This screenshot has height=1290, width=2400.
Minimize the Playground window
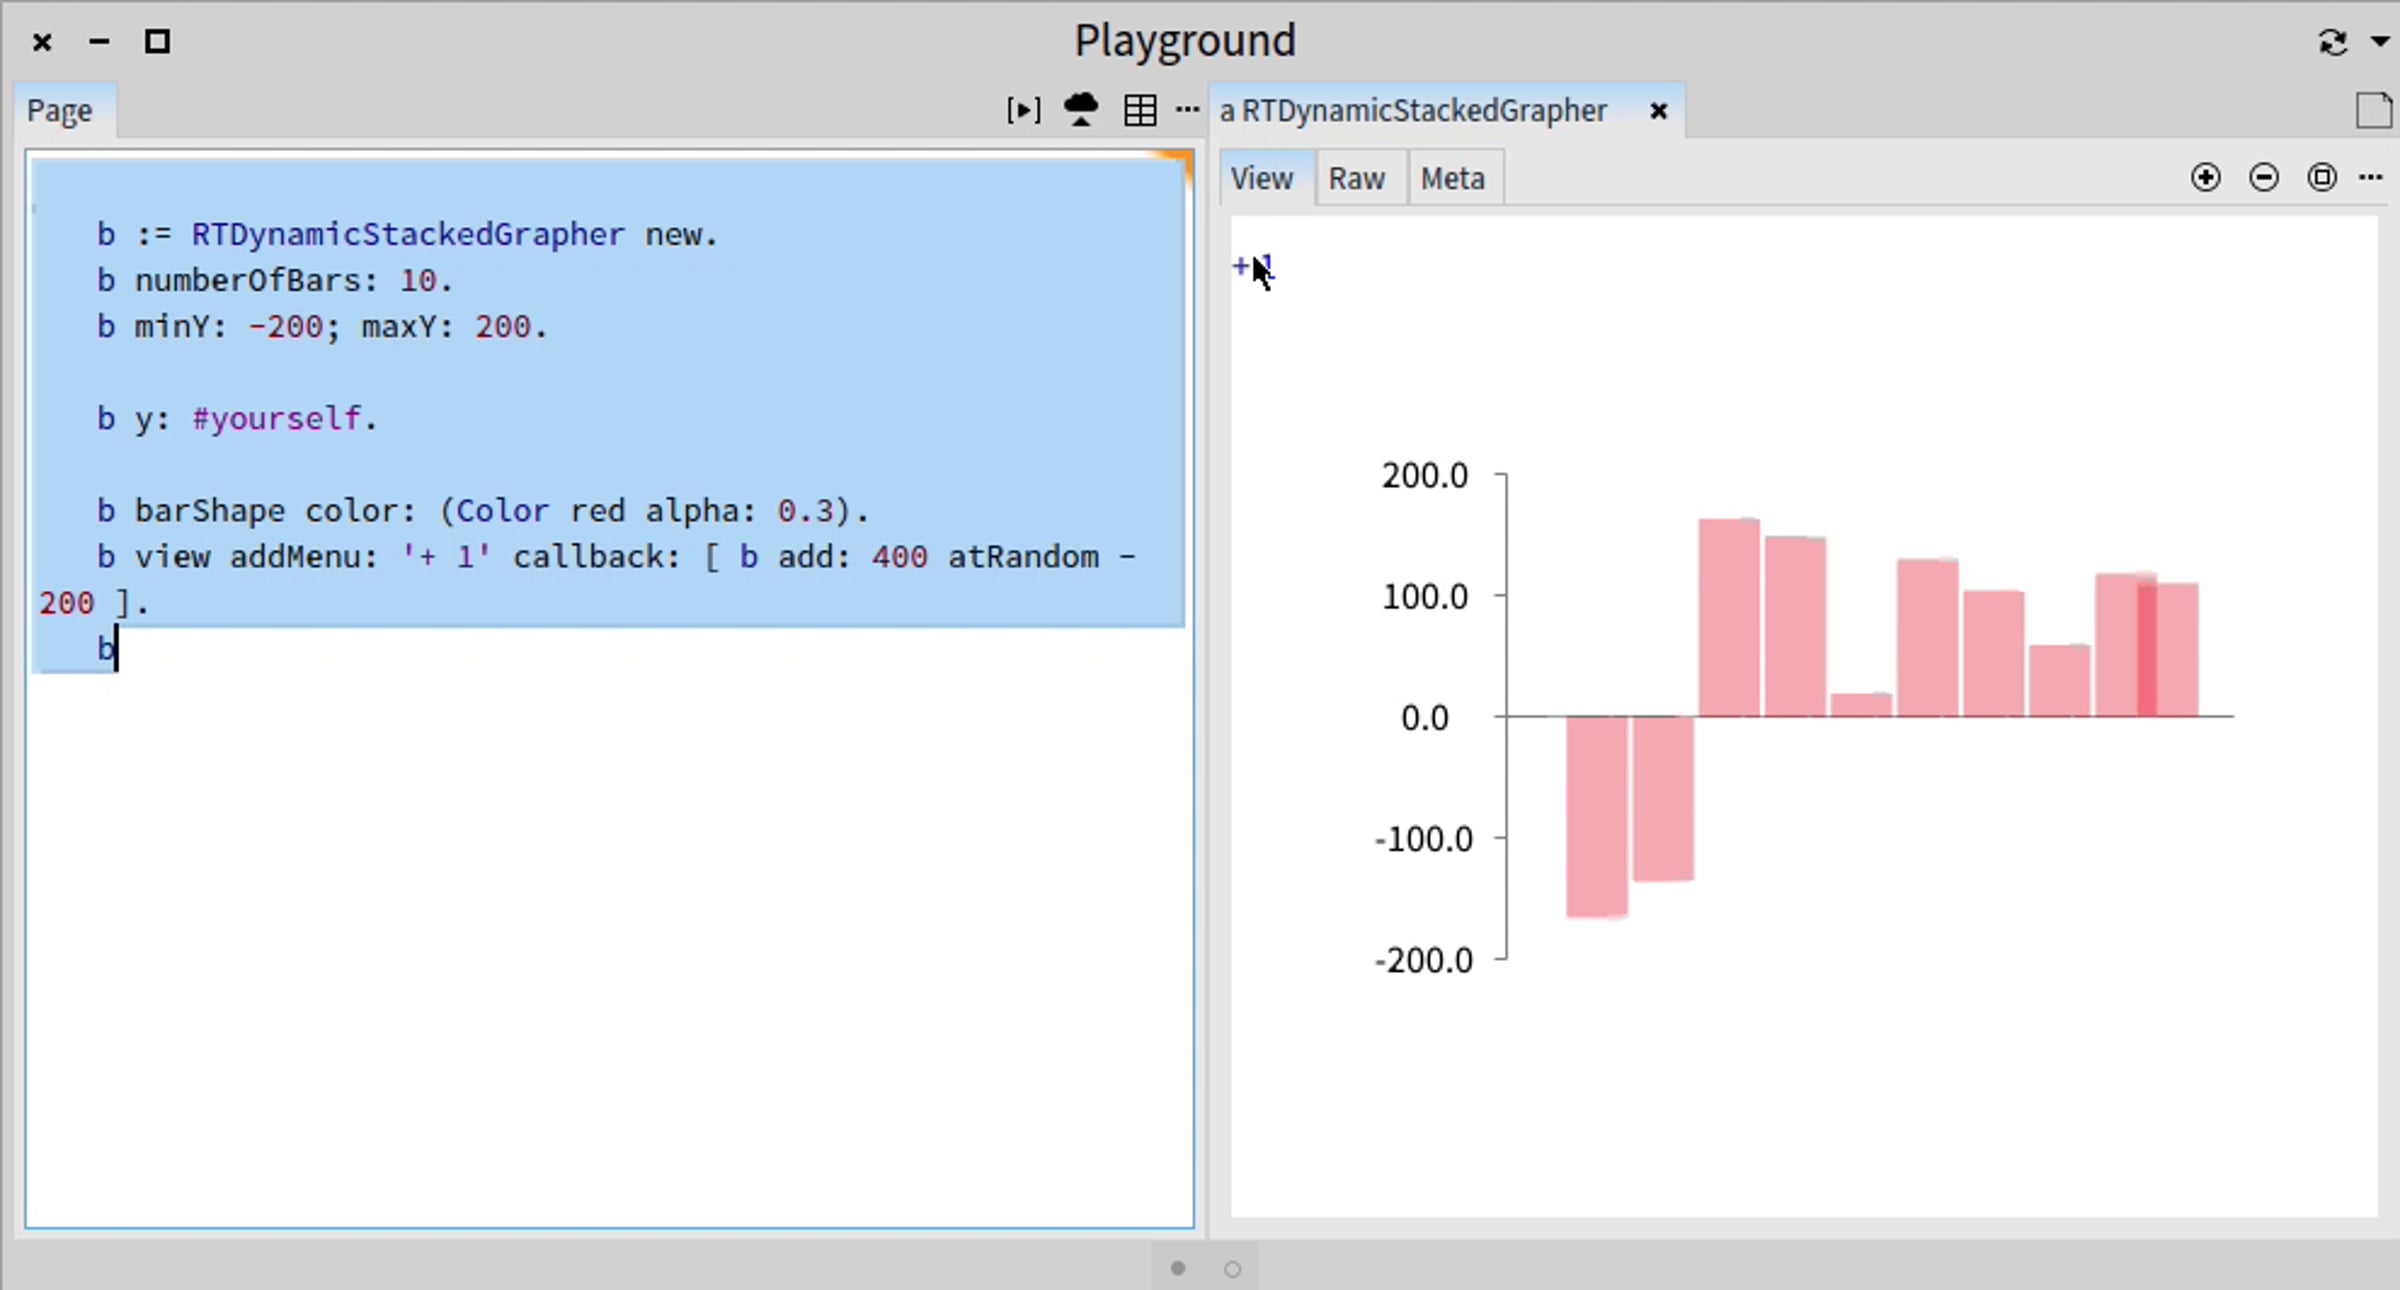pos(99,42)
